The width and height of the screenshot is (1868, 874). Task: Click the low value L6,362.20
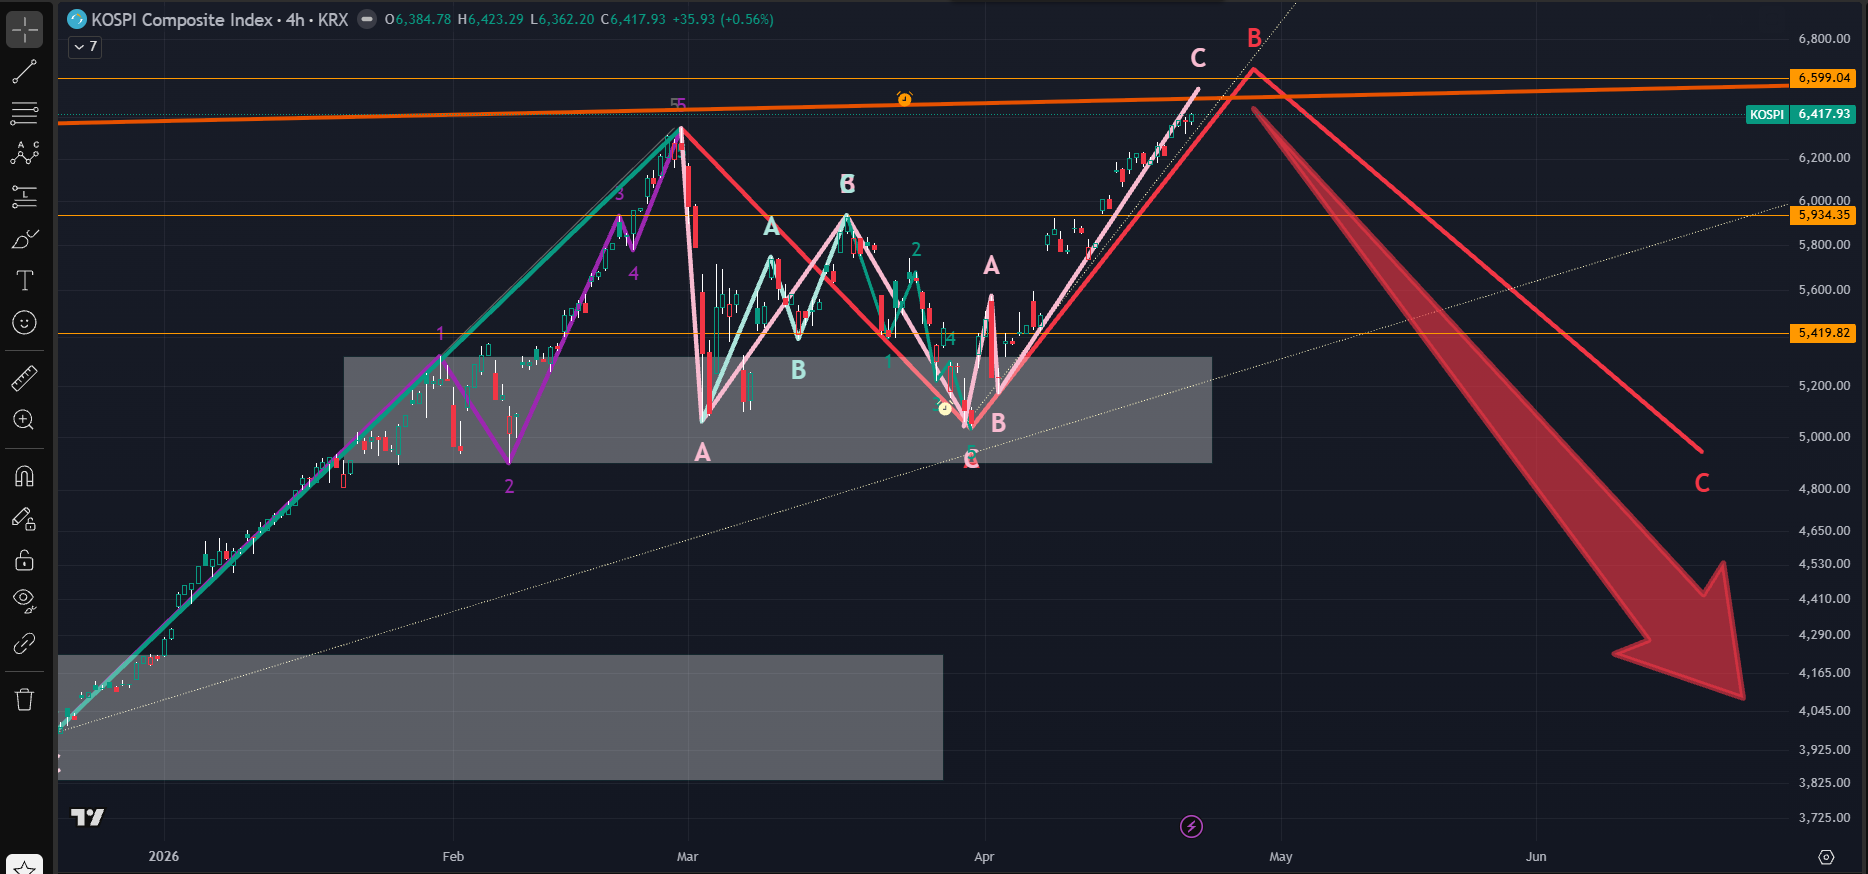562,19
